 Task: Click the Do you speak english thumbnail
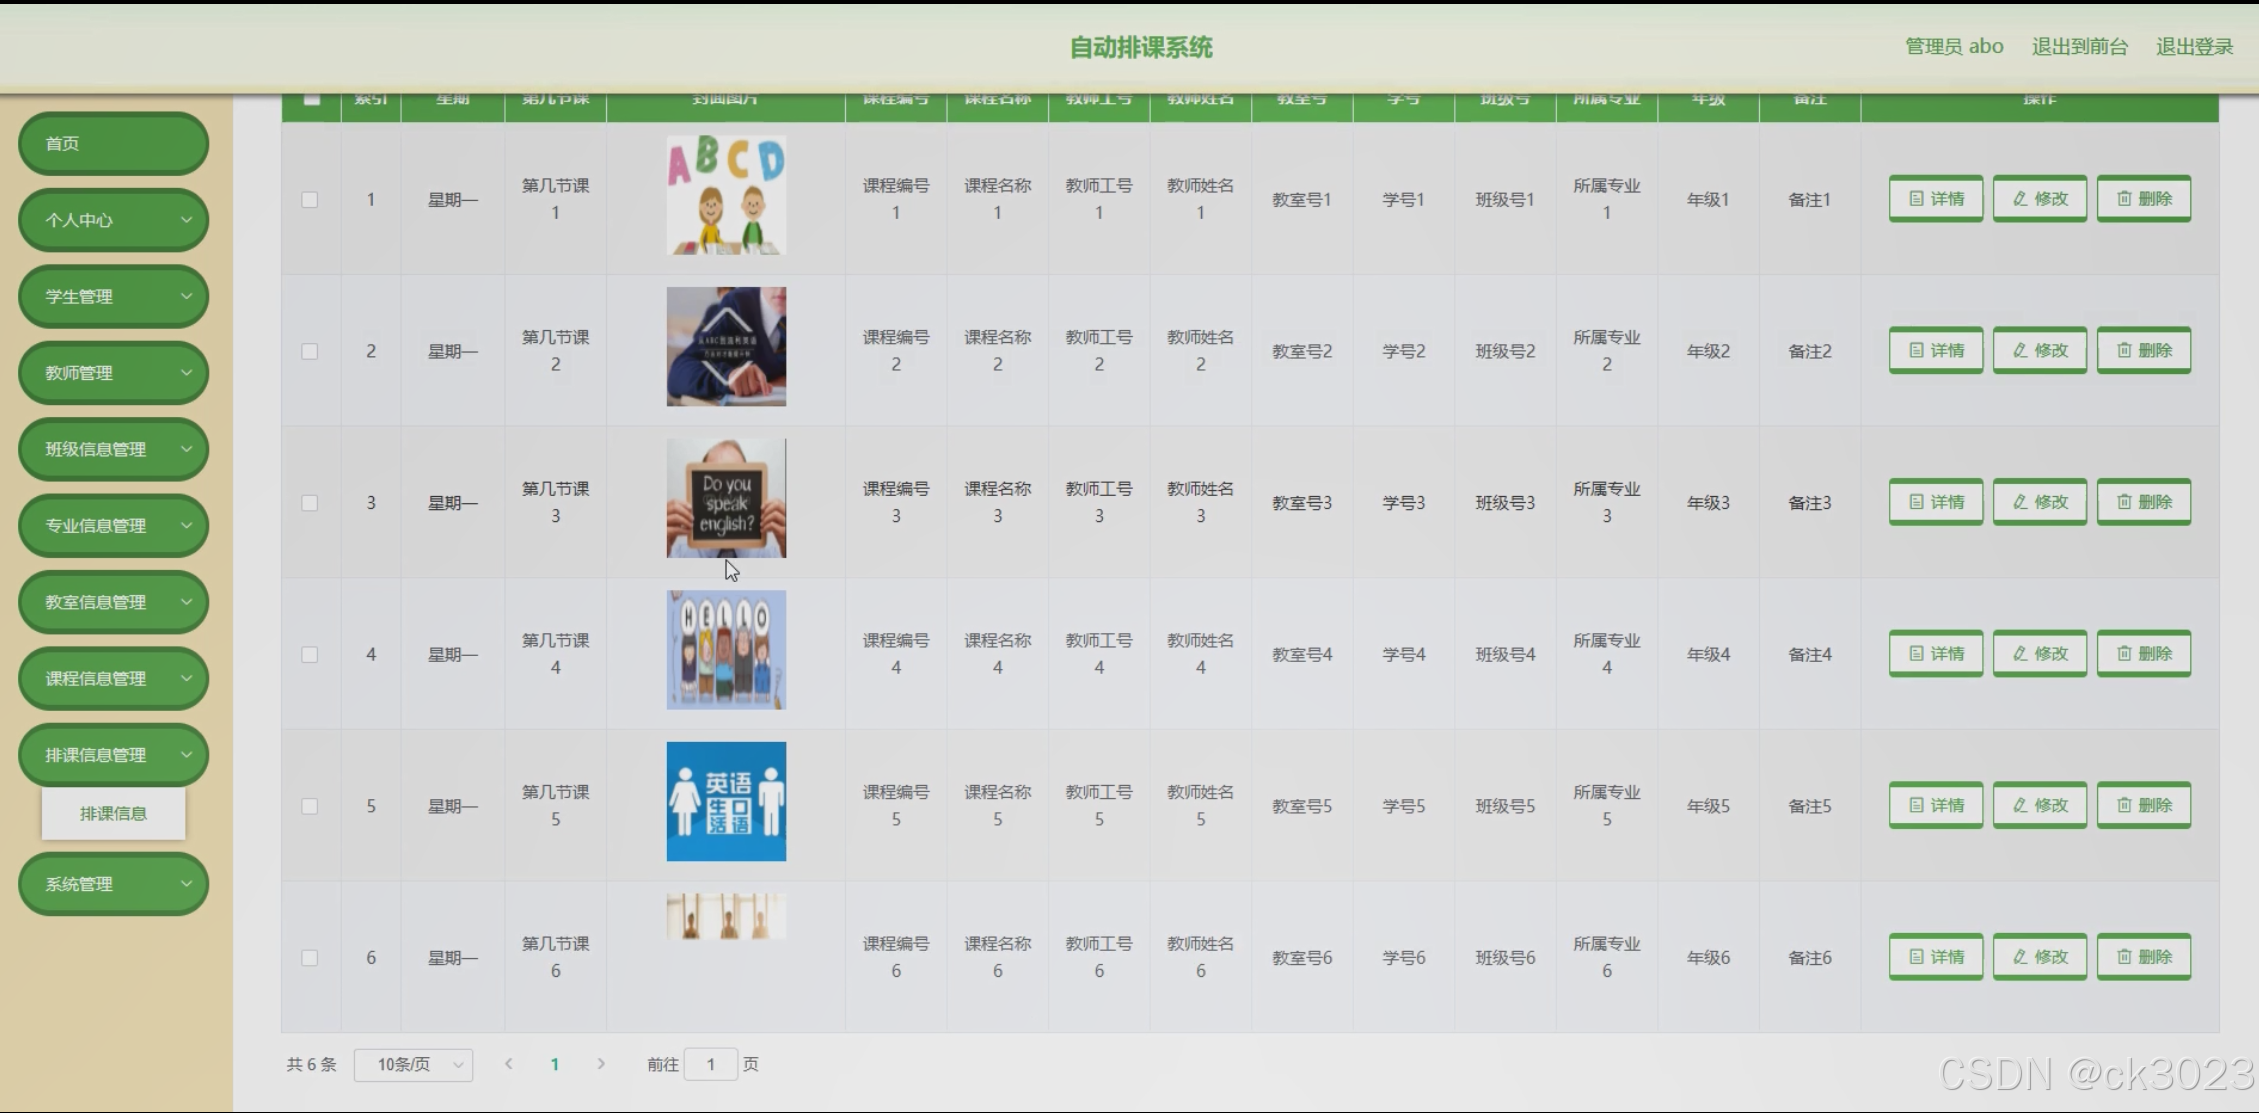tap(726, 498)
